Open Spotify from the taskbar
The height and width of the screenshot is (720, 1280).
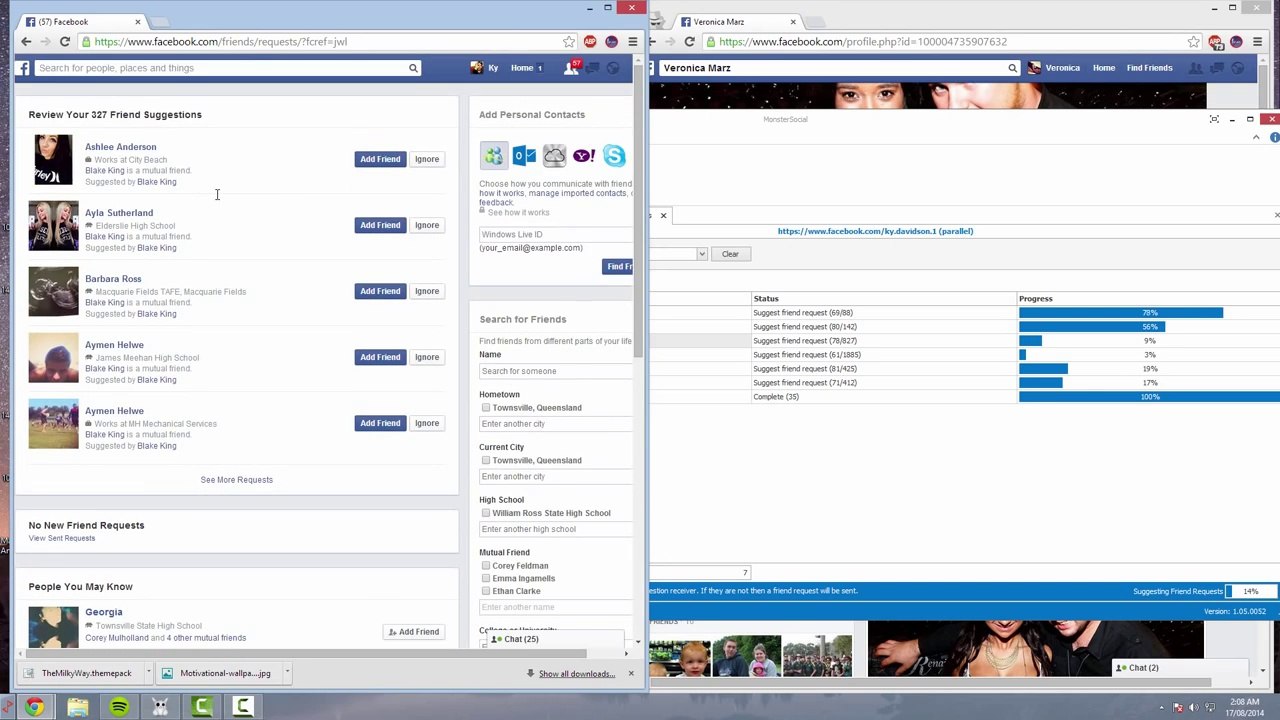(x=119, y=708)
